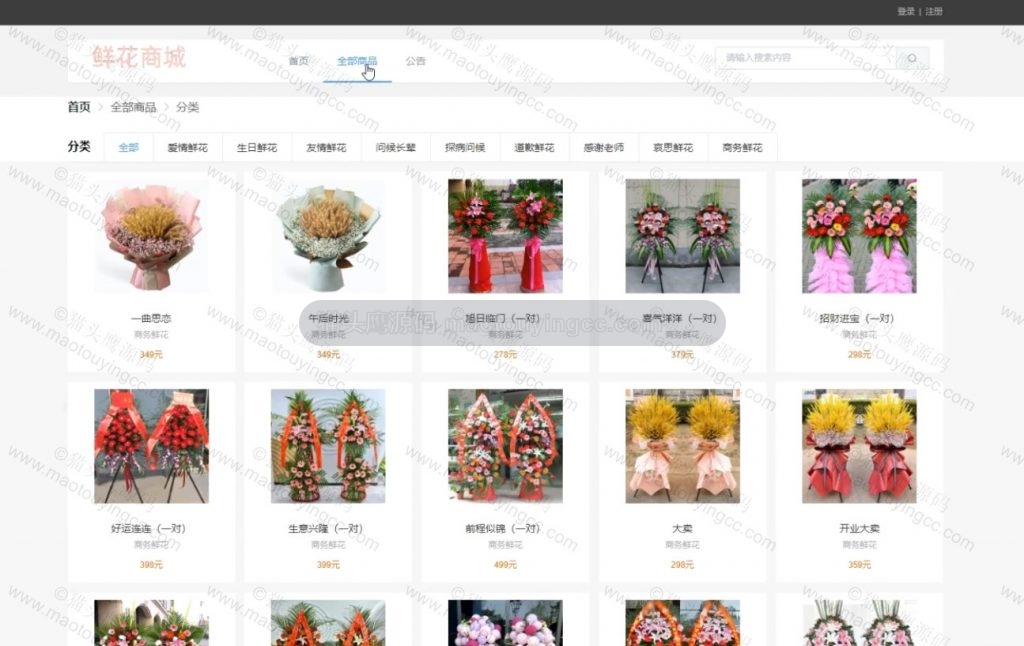Screen dimensions: 1024x646
Task: Click the 开业大卖 product name
Action: click(x=859, y=528)
